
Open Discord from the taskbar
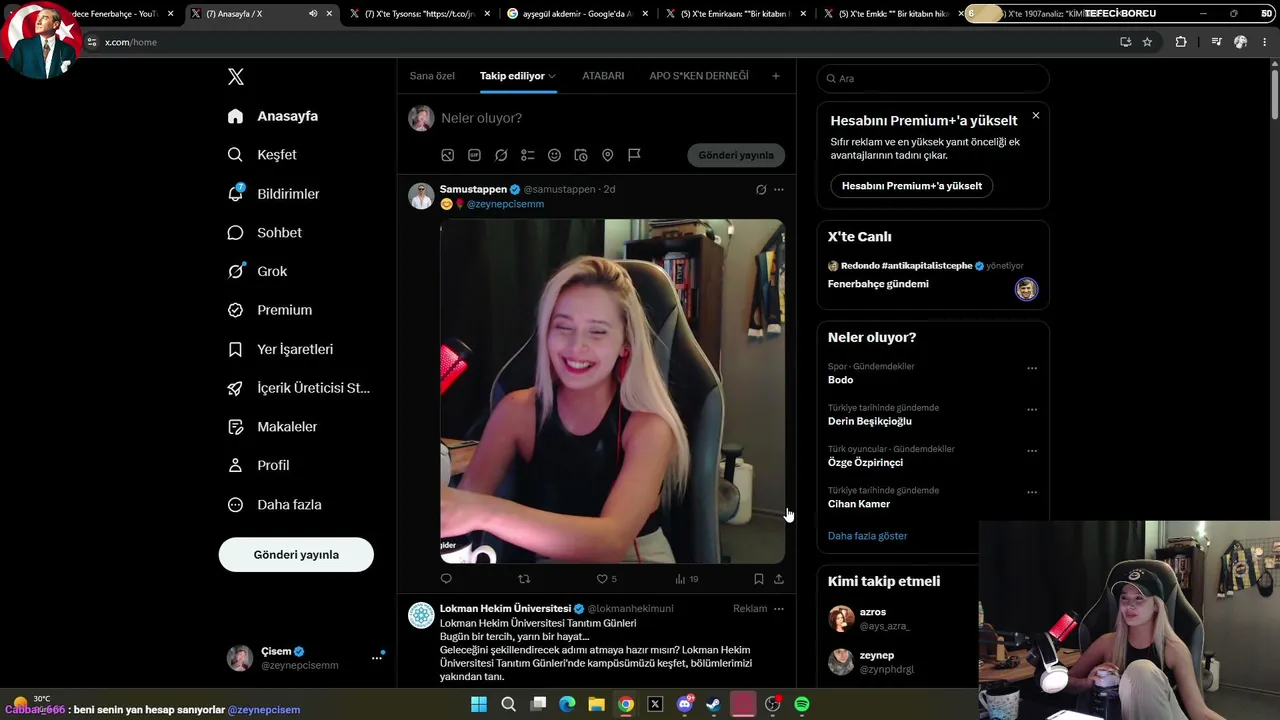[685, 704]
